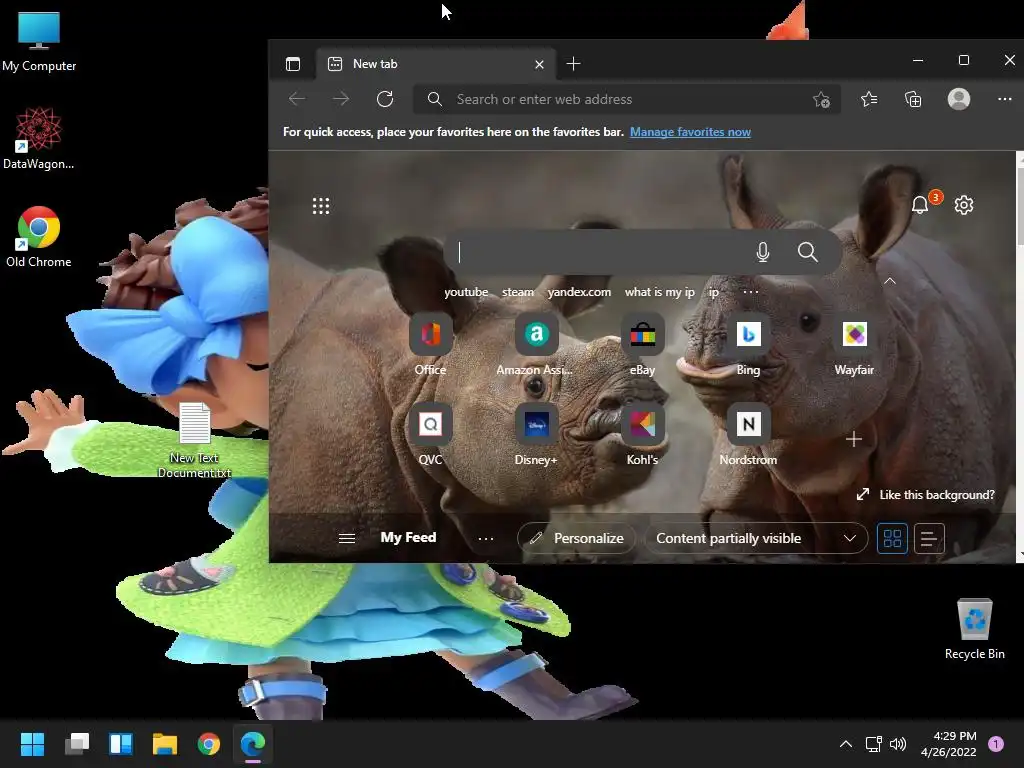
Task: Open the taskbar clock and date
Action: tap(948, 744)
